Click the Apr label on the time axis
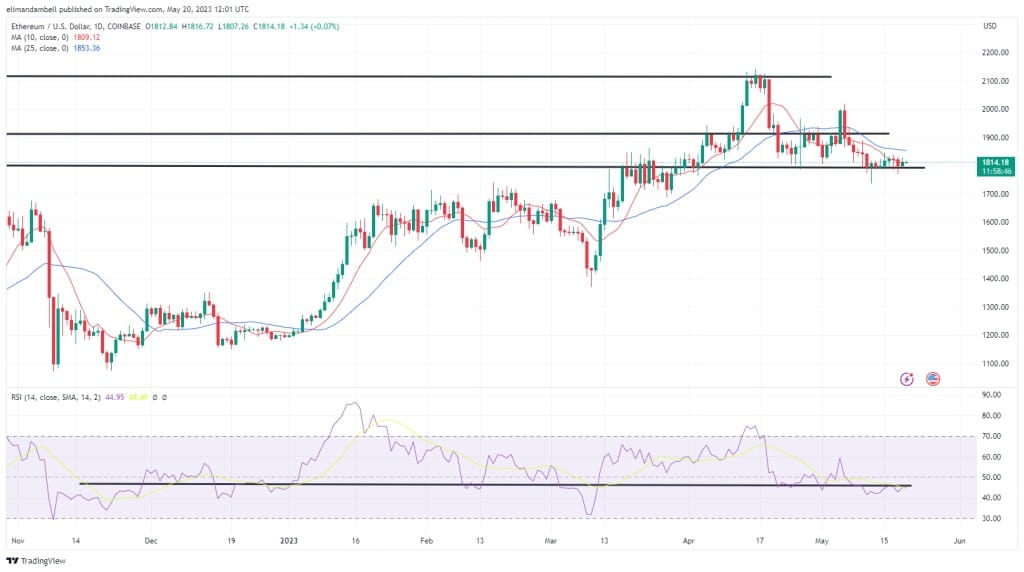Screen dimensions: 1024x572 click(688, 541)
